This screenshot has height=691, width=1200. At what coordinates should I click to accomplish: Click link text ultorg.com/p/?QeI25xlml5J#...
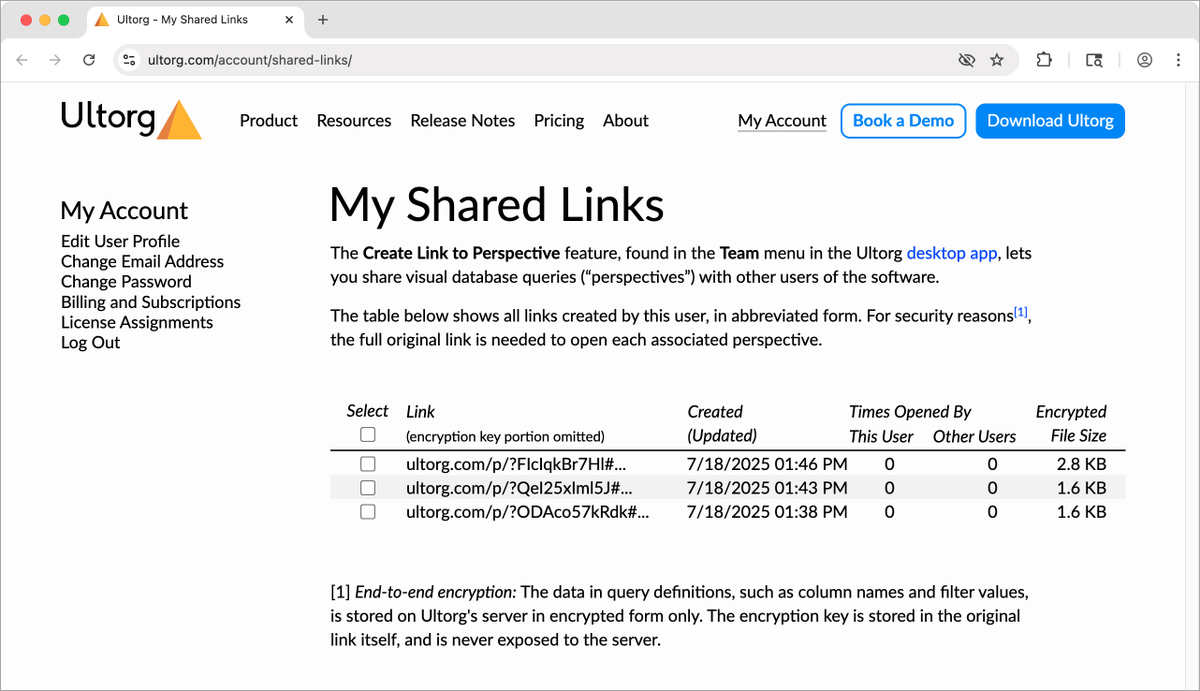(x=519, y=488)
